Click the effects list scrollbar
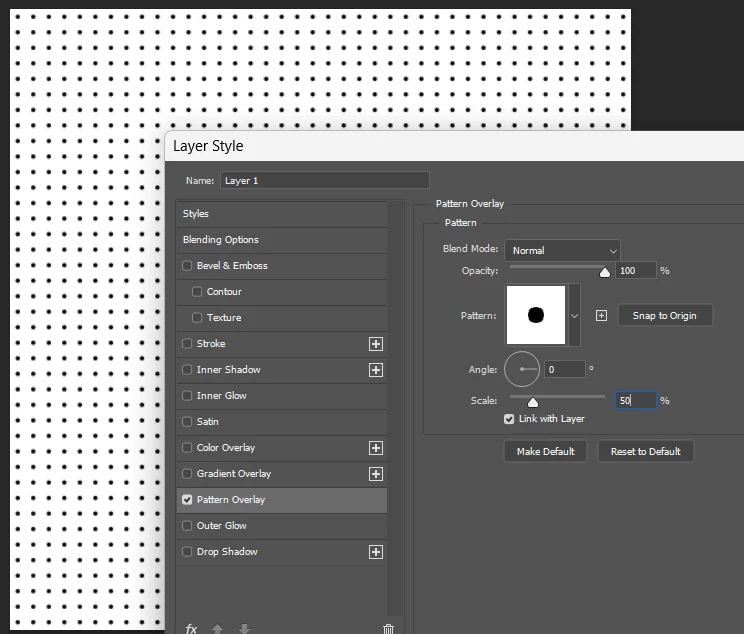 click(x=395, y=408)
